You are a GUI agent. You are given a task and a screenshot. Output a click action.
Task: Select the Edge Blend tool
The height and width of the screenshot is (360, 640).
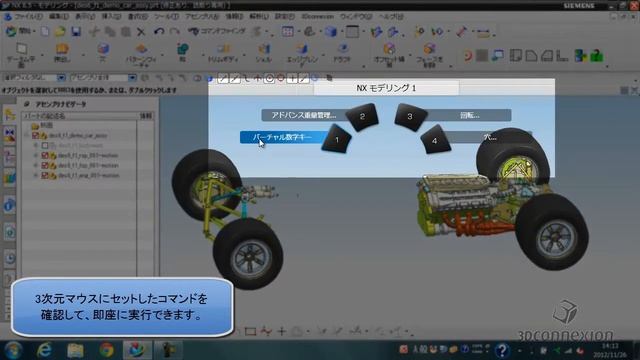point(302,55)
